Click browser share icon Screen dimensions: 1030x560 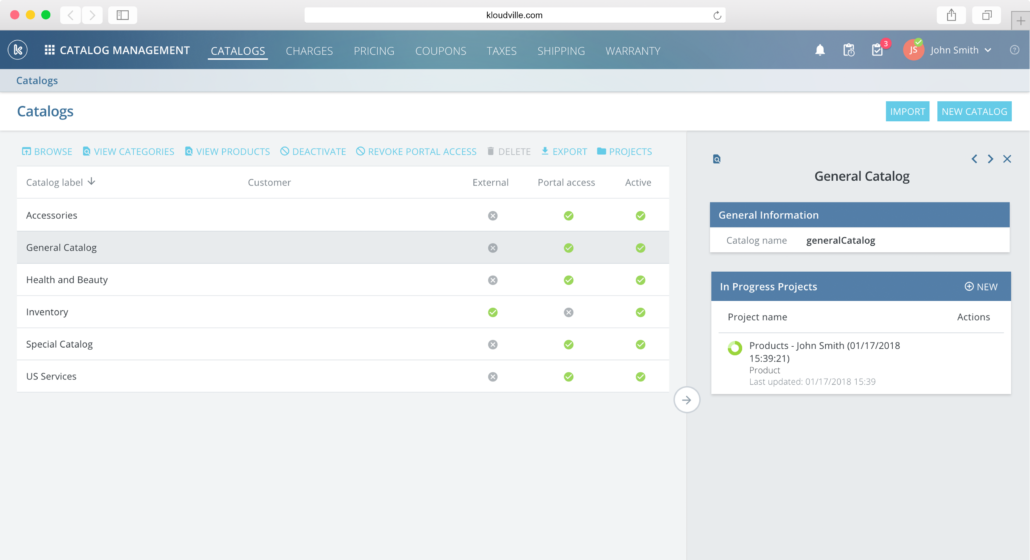pos(951,15)
